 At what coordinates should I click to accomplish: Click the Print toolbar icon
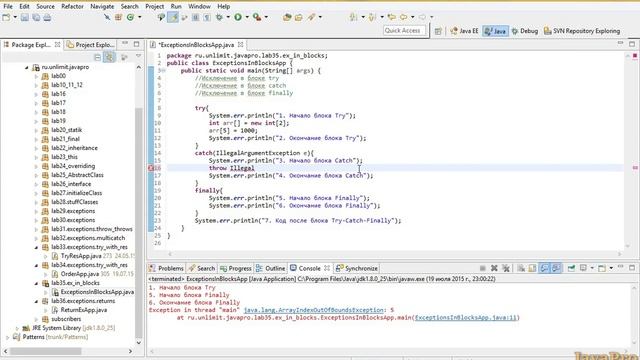[x=47, y=17]
